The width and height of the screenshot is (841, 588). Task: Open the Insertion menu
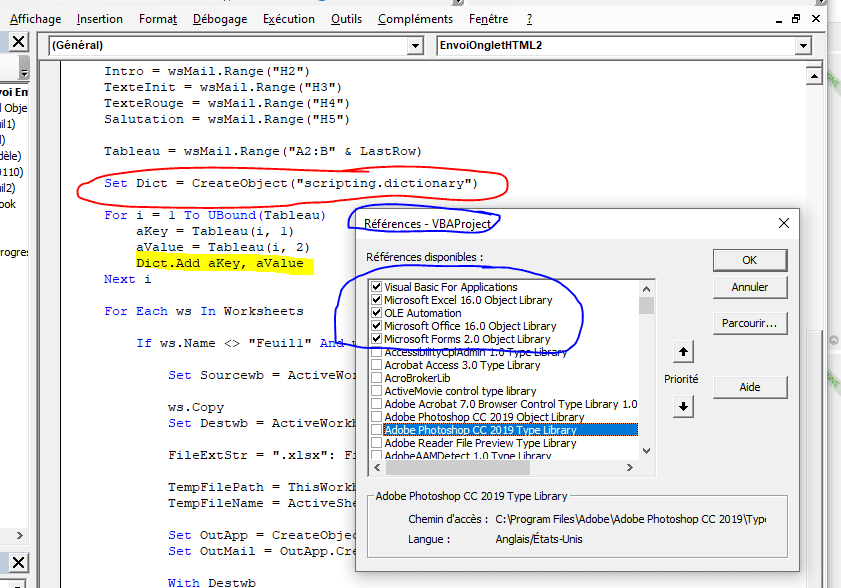100,19
